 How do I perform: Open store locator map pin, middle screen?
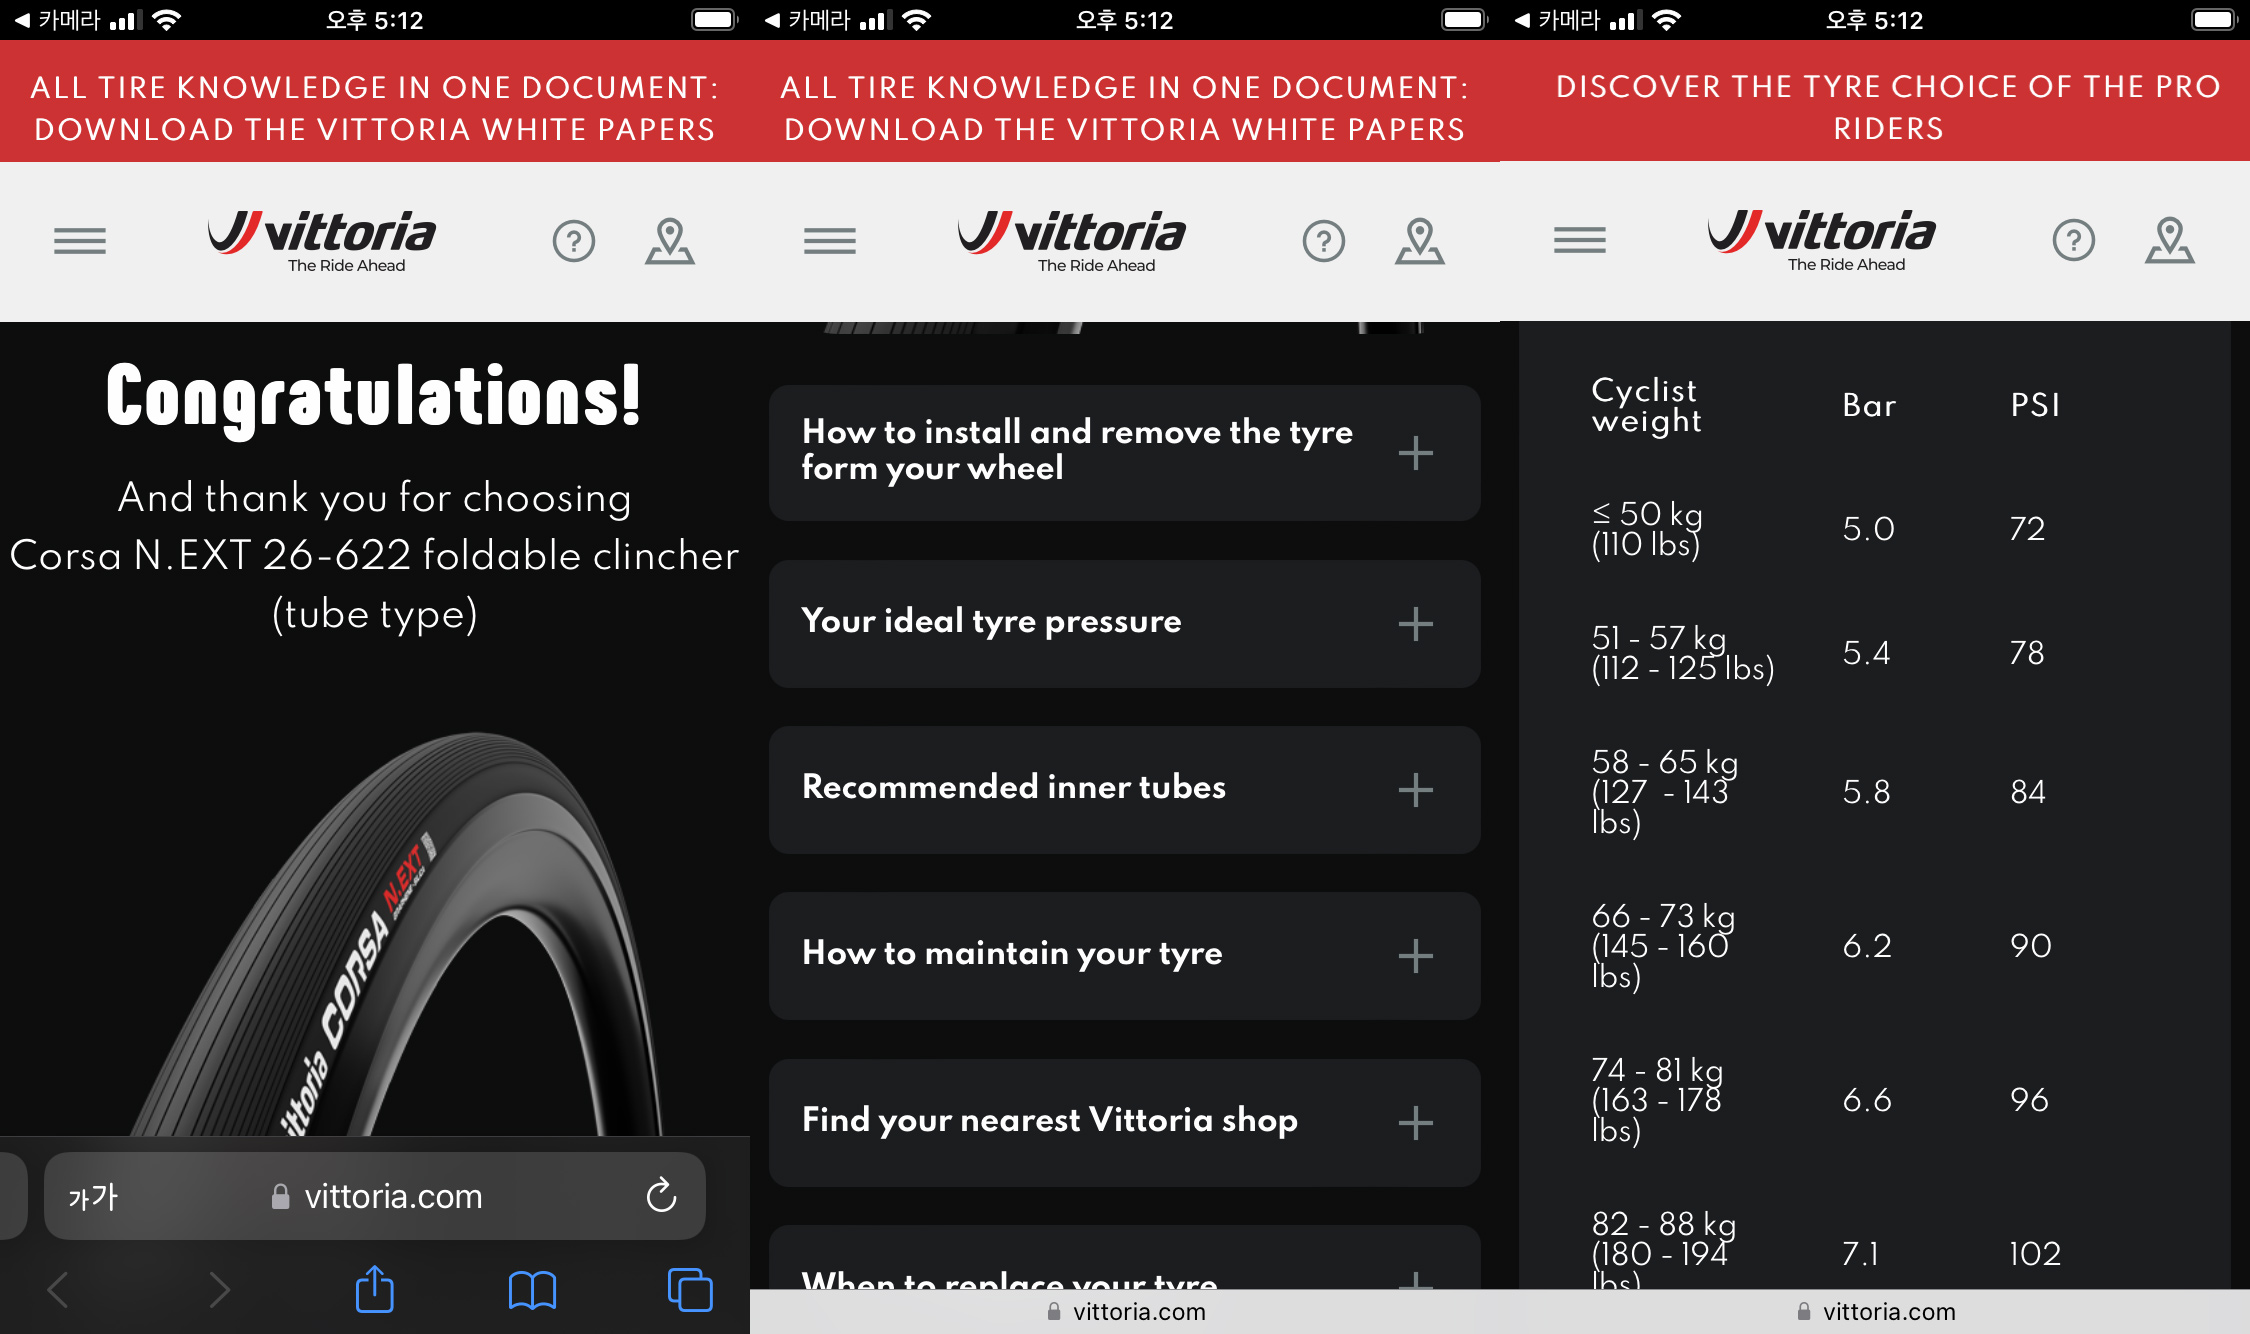(x=1420, y=241)
